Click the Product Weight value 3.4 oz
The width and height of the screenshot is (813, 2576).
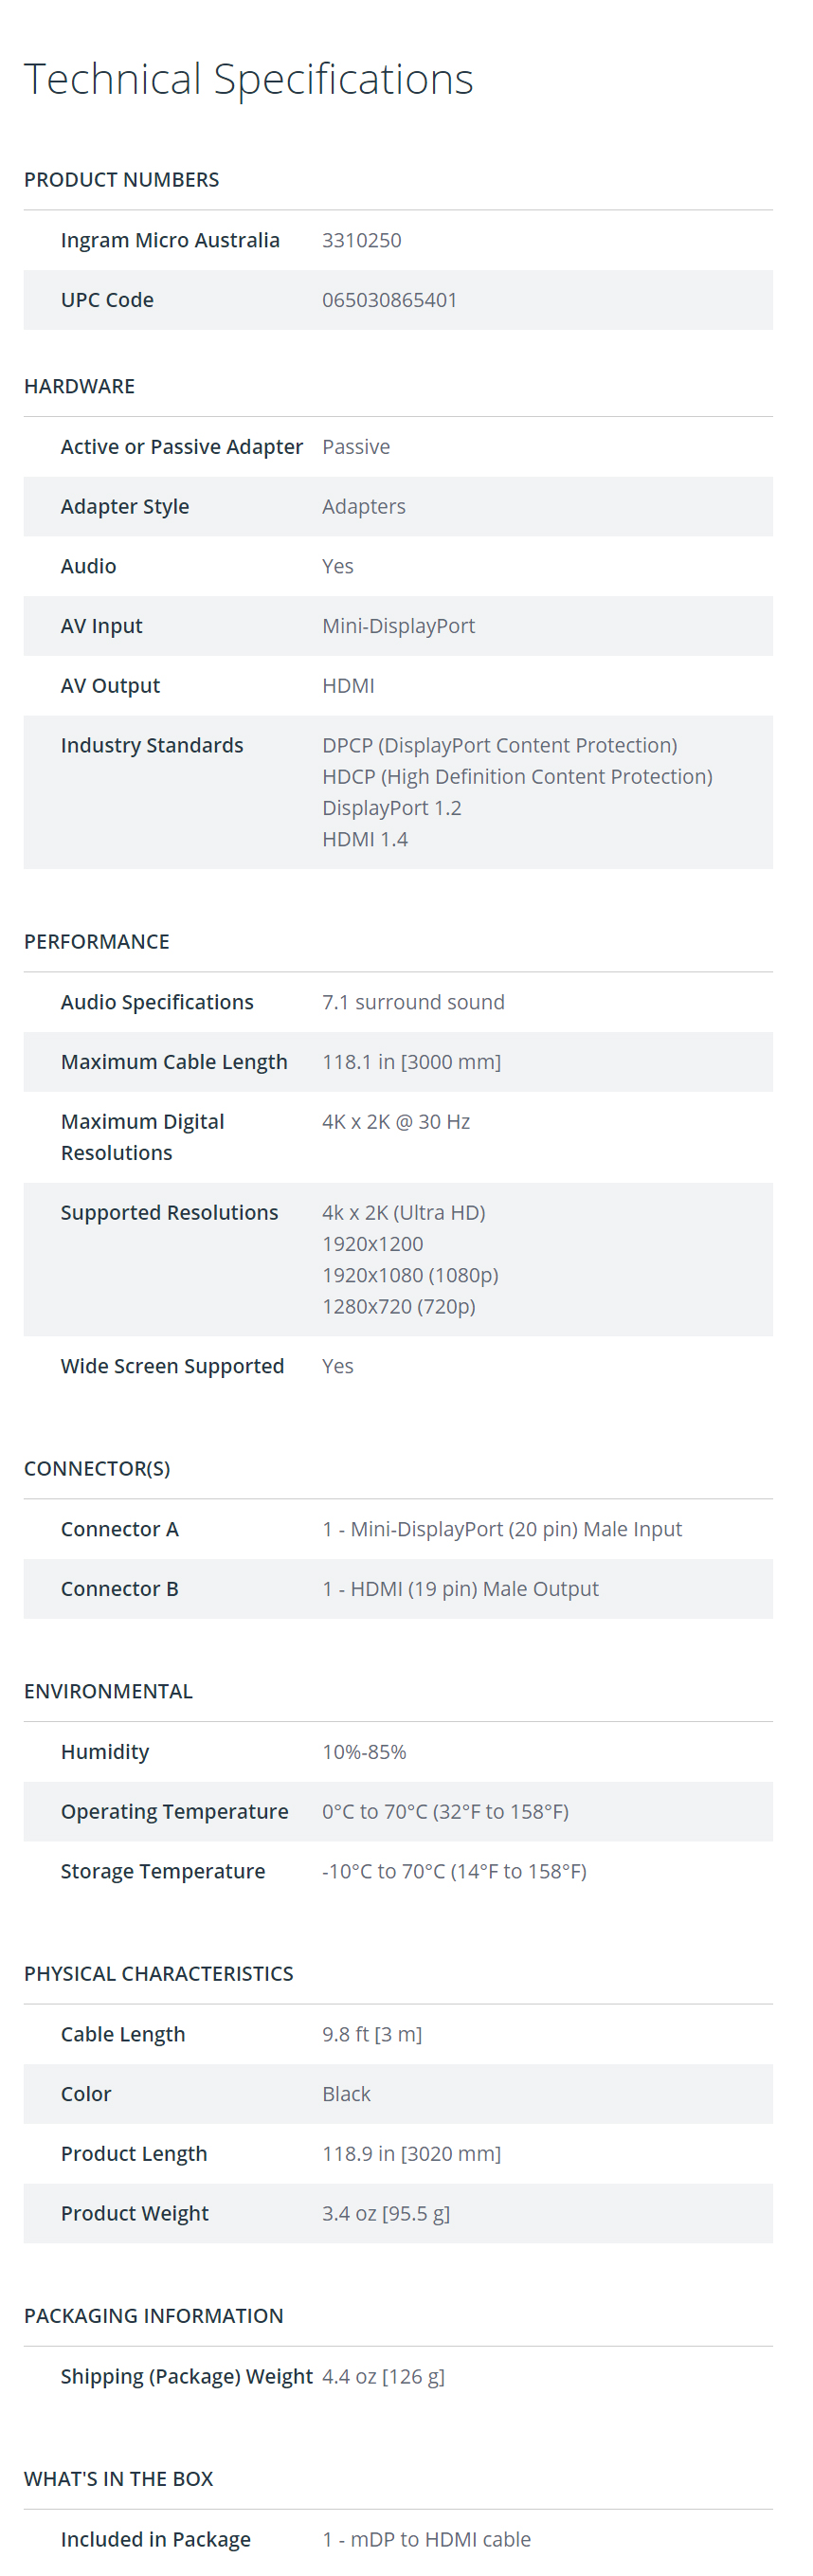coord(385,2214)
